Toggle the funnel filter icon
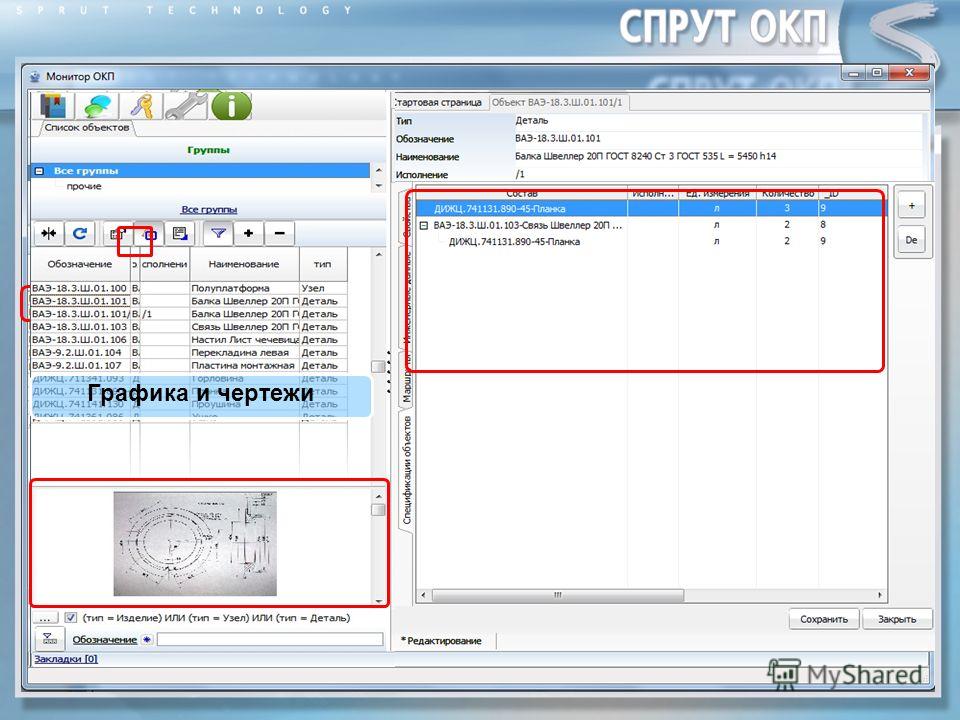Screen dimensions: 960x720 218,233
